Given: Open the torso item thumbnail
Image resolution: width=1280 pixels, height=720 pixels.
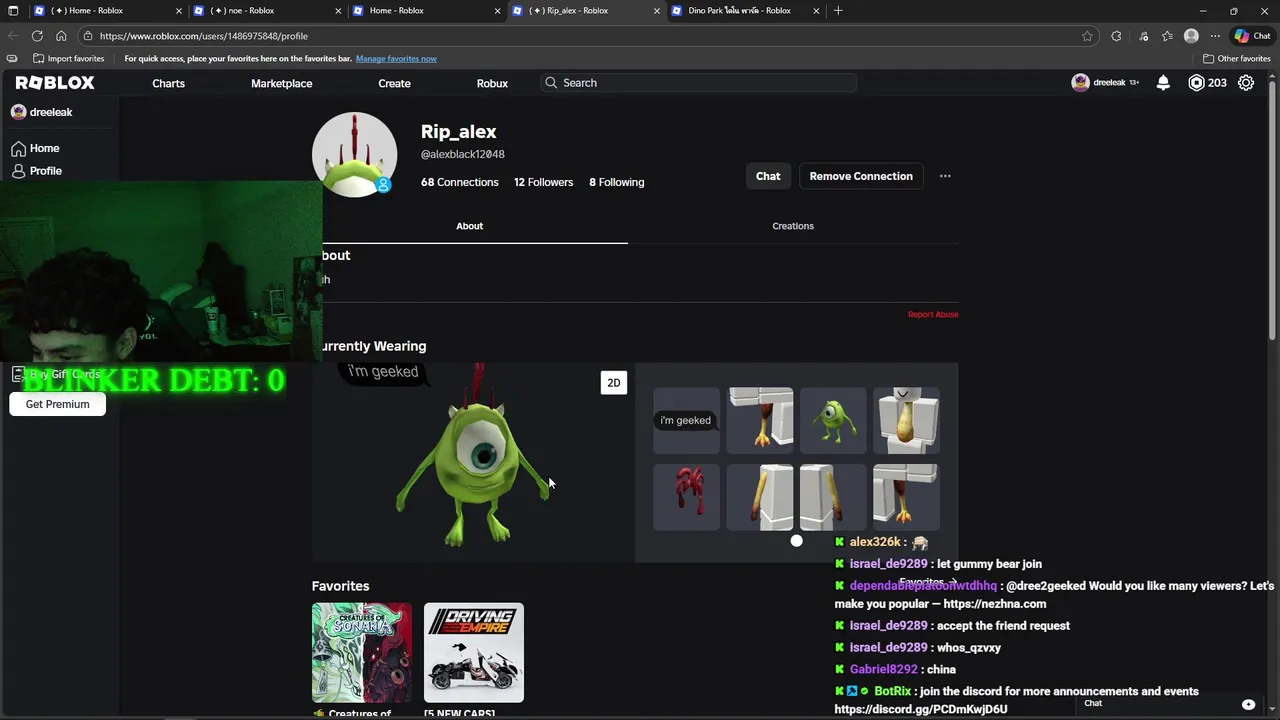Looking at the screenshot, I should click(906, 421).
